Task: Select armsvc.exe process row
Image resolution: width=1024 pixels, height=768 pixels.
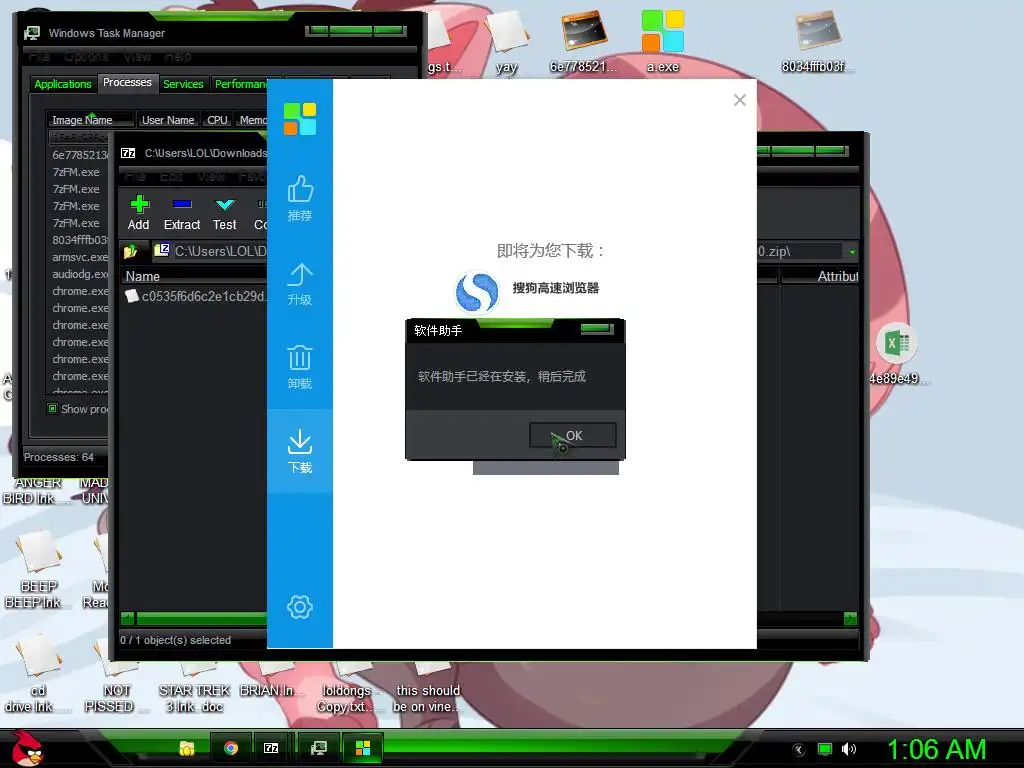Action: coord(79,257)
